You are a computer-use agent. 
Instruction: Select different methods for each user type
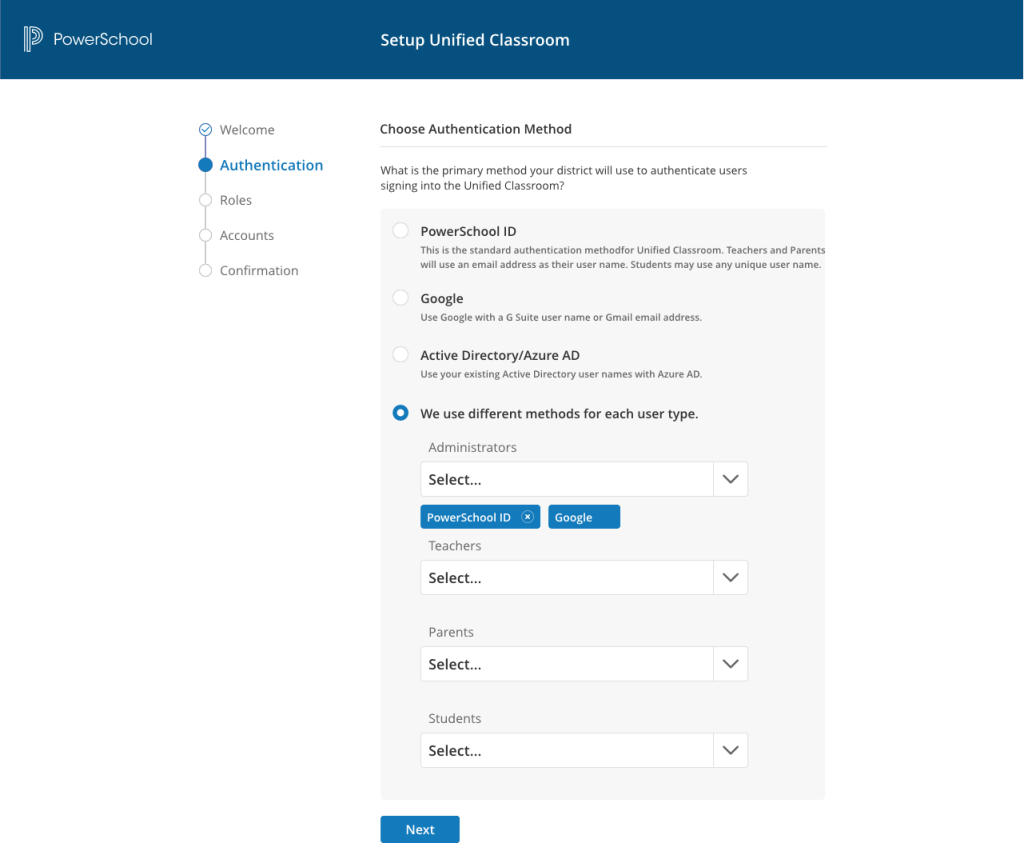[400, 413]
